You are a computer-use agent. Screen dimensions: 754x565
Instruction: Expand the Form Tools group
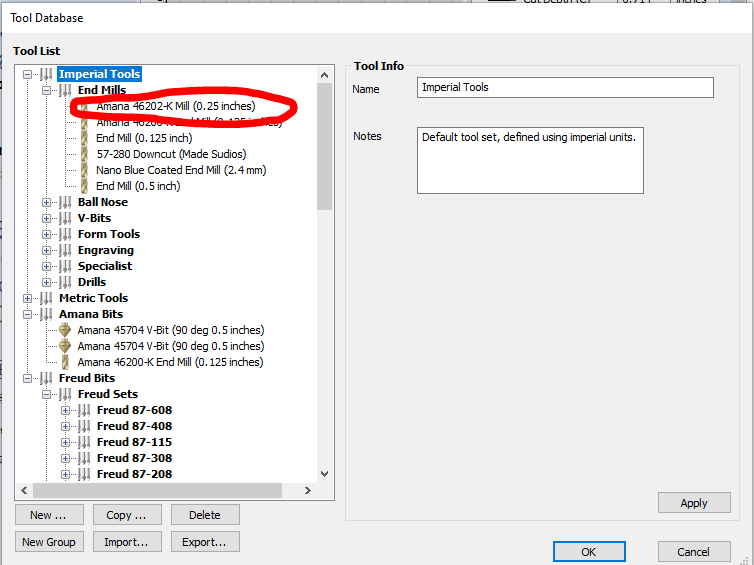pyautogui.click(x=46, y=234)
